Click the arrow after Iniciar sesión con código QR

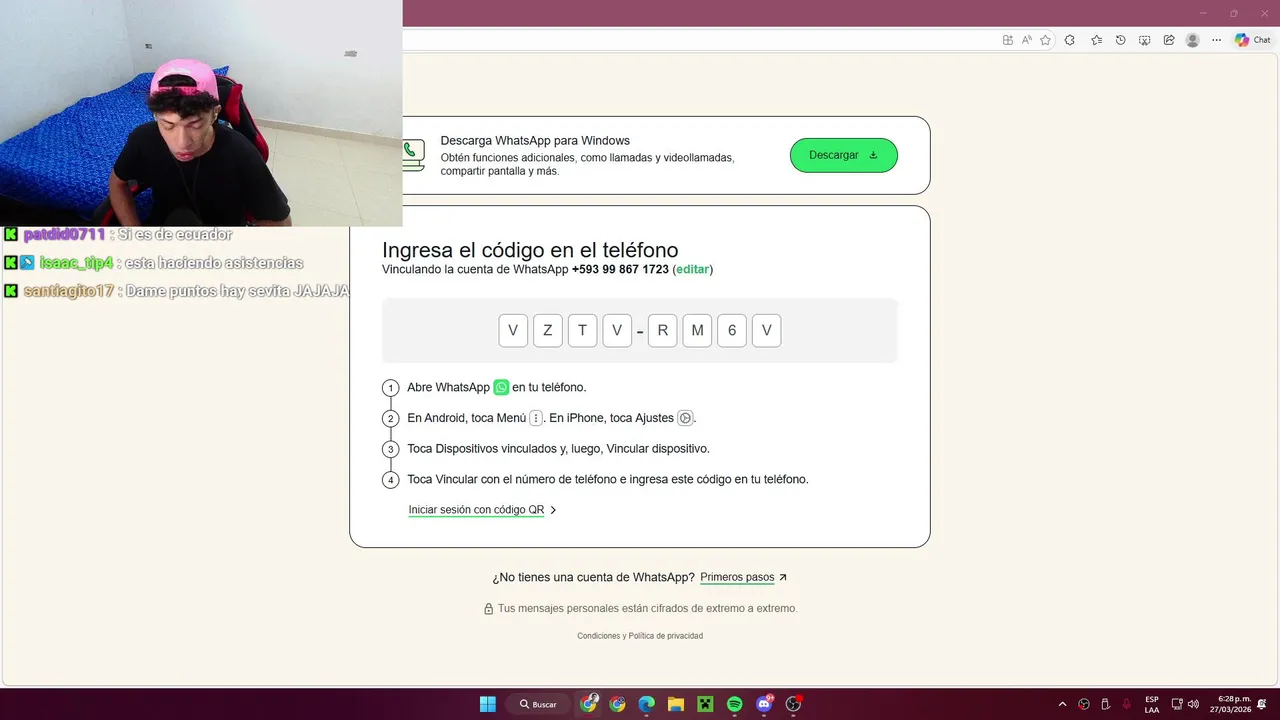pyautogui.click(x=553, y=510)
